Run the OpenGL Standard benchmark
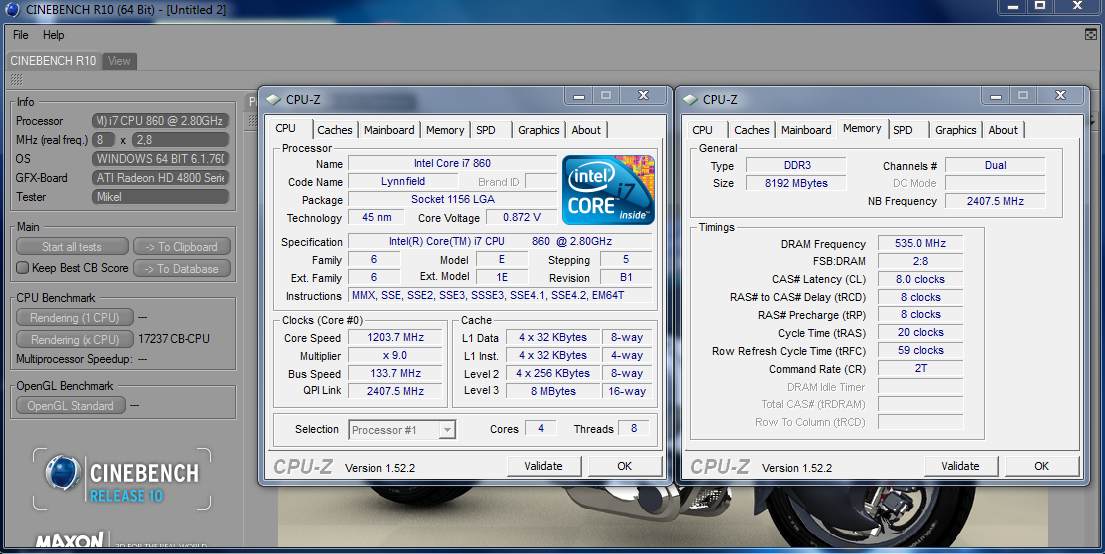Screen dimensions: 1105x554 click(x=70, y=405)
